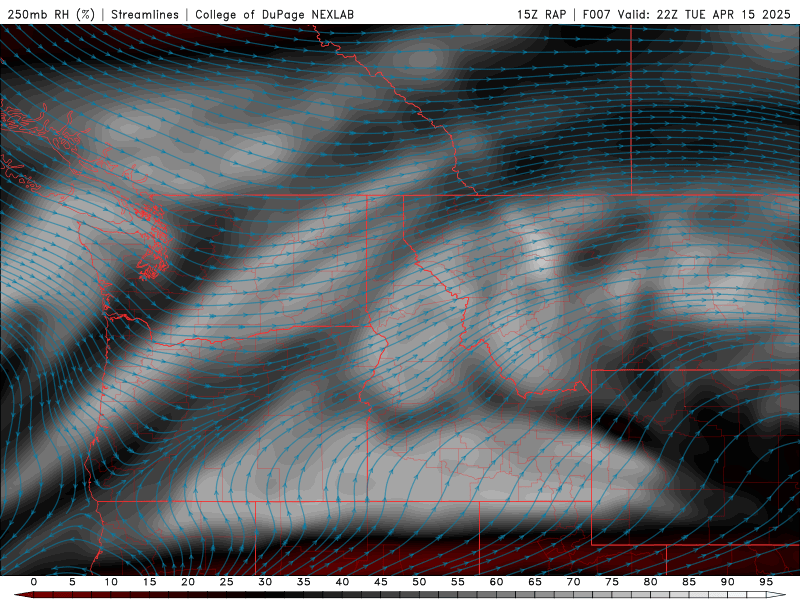Image resolution: width=800 pixels, height=600 pixels.
Task: Click the '85' colorbar label
Action: click(x=689, y=582)
